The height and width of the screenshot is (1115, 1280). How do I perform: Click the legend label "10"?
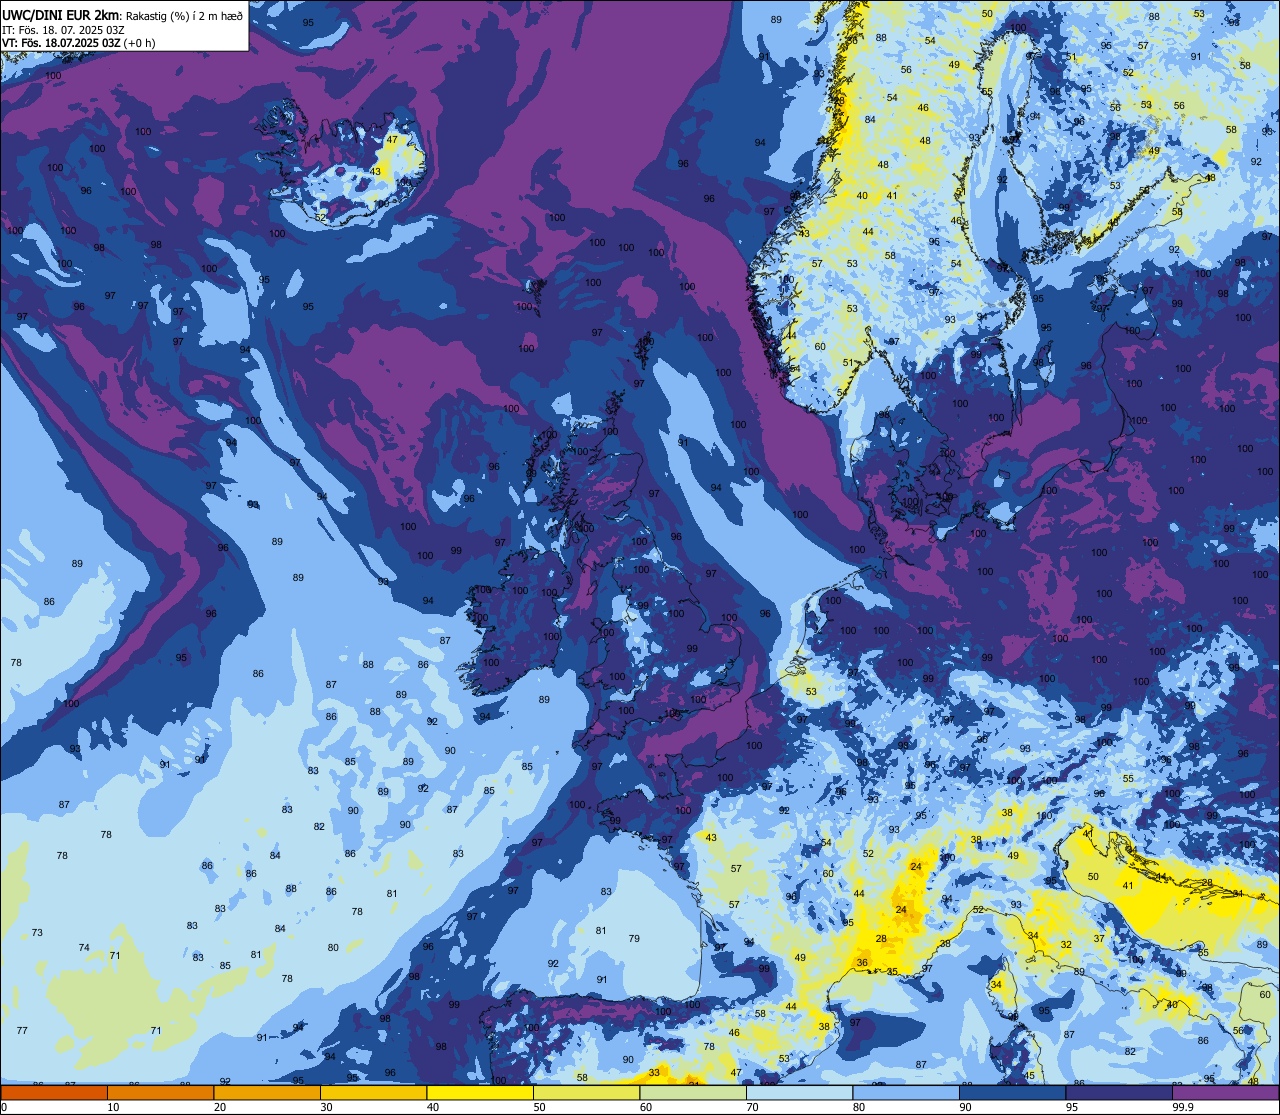[113, 1107]
